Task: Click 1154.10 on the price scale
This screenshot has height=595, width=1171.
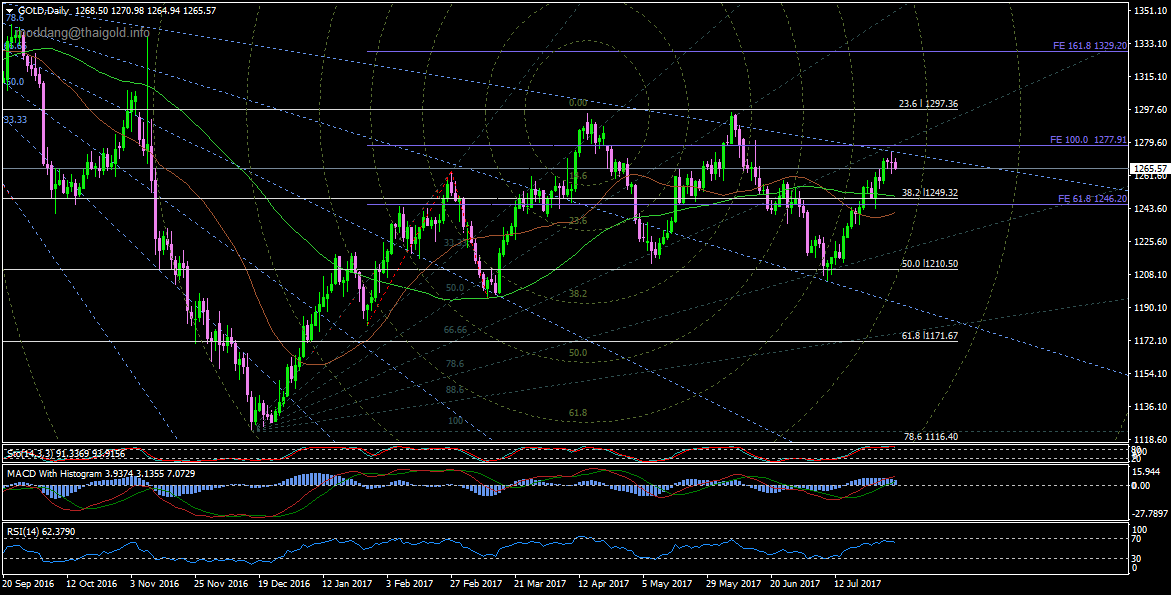Action: 1150,374
